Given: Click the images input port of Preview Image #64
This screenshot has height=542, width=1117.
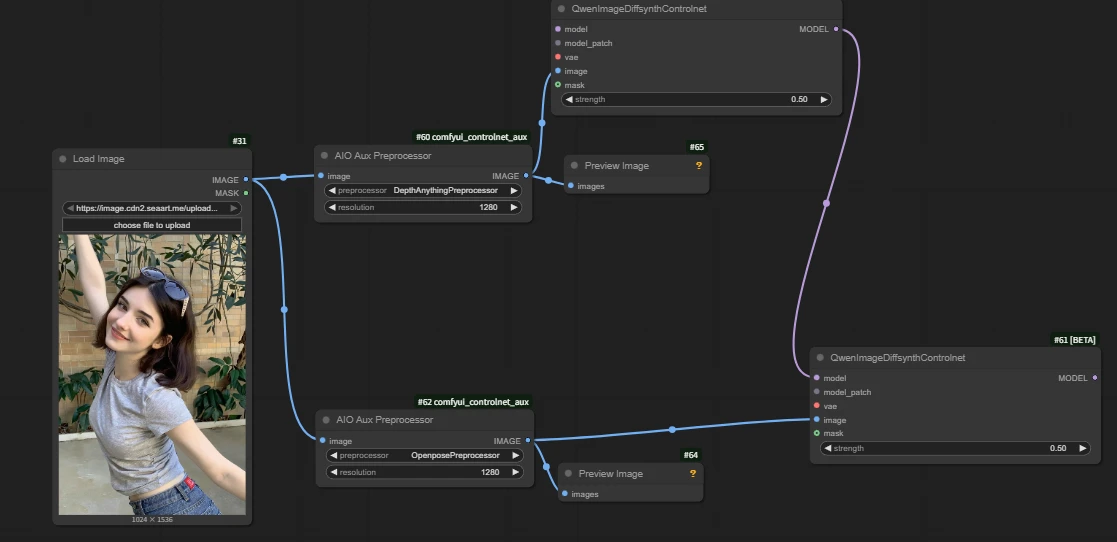Looking at the screenshot, I should tap(565, 494).
